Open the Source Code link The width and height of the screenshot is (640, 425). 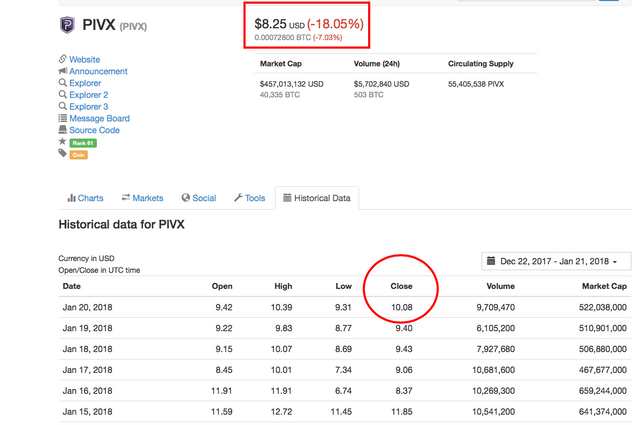click(x=94, y=130)
